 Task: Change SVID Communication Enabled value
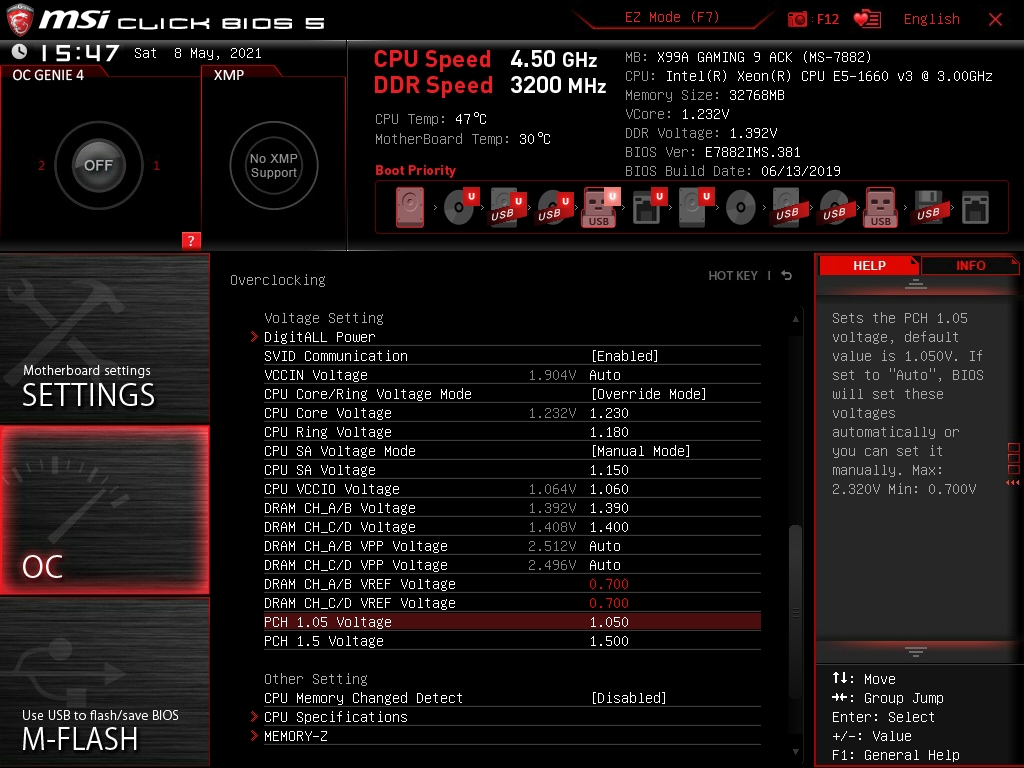click(624, 356)
